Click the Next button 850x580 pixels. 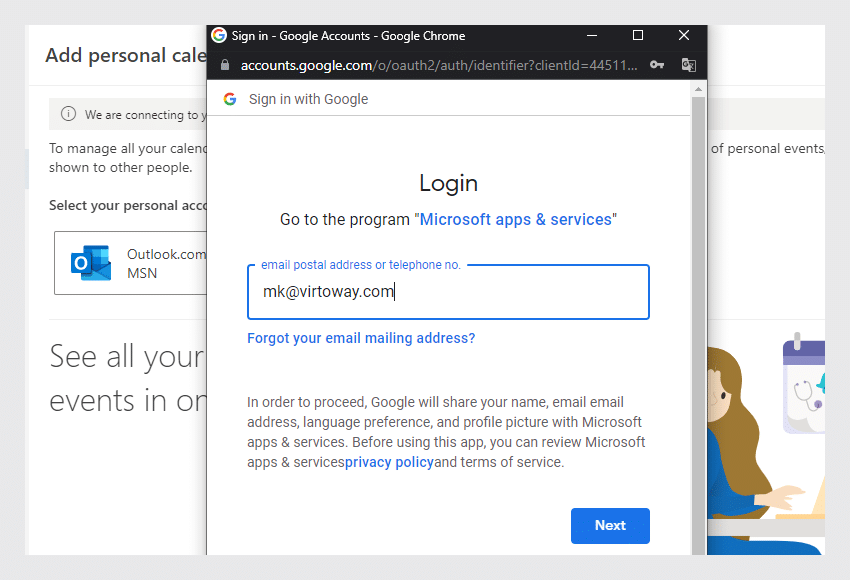(610, 525)
